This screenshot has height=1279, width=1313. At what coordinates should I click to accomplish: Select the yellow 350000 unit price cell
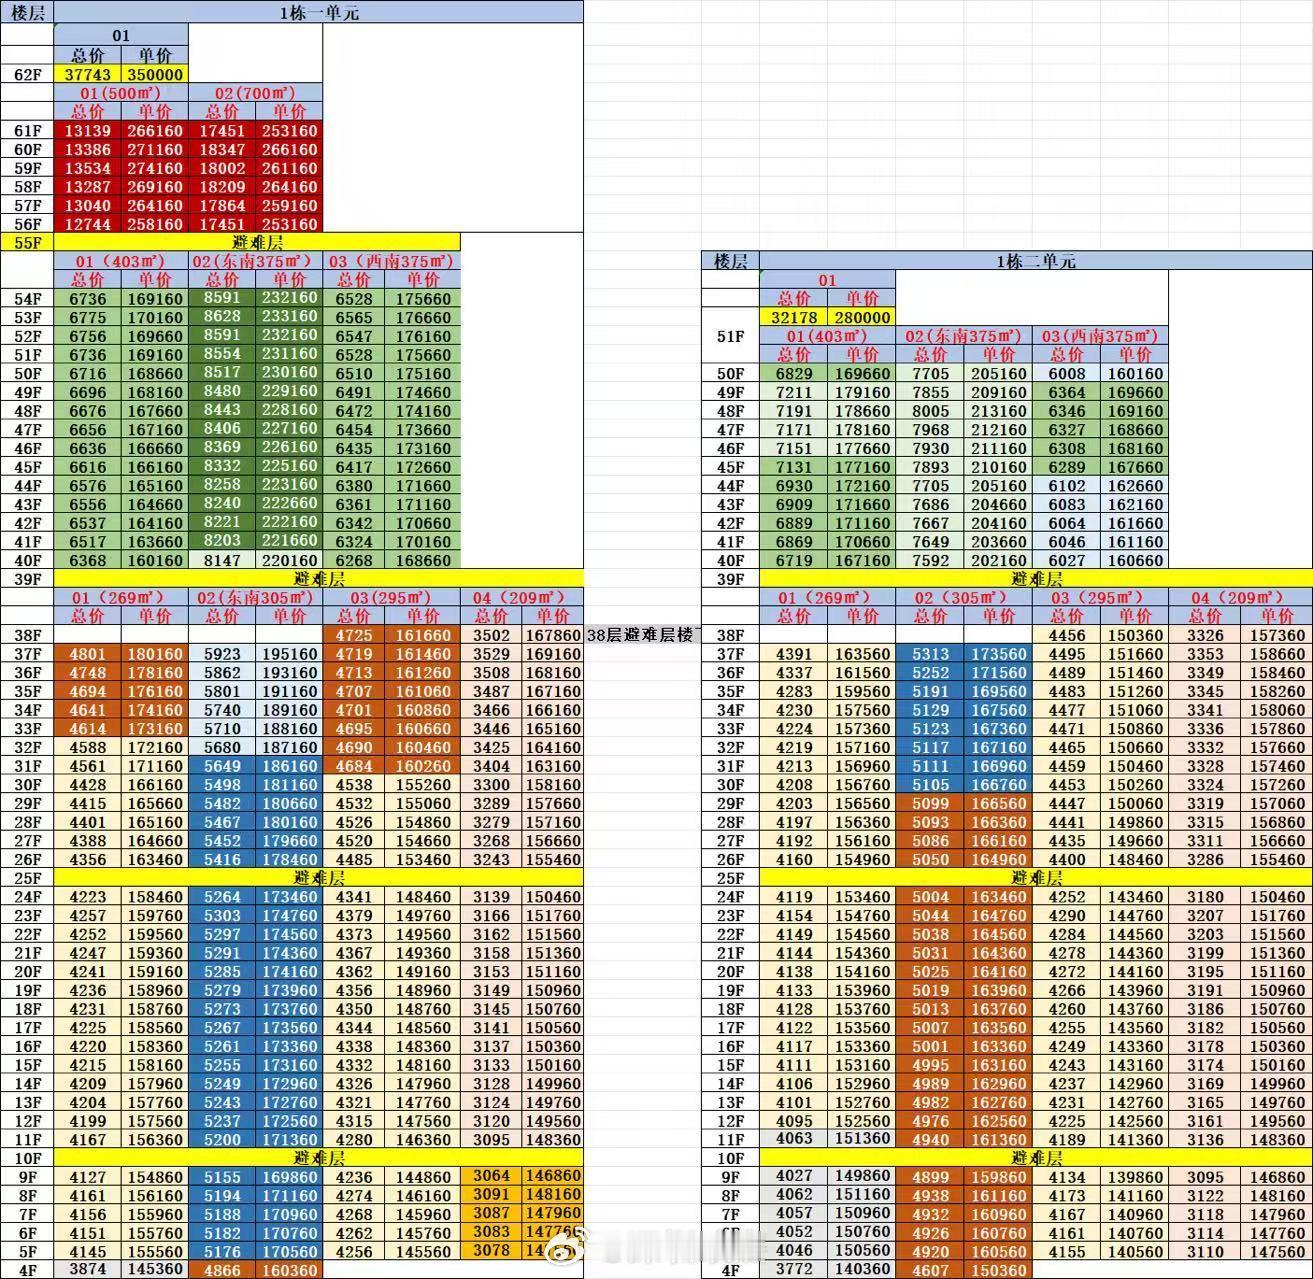point(155,74)
